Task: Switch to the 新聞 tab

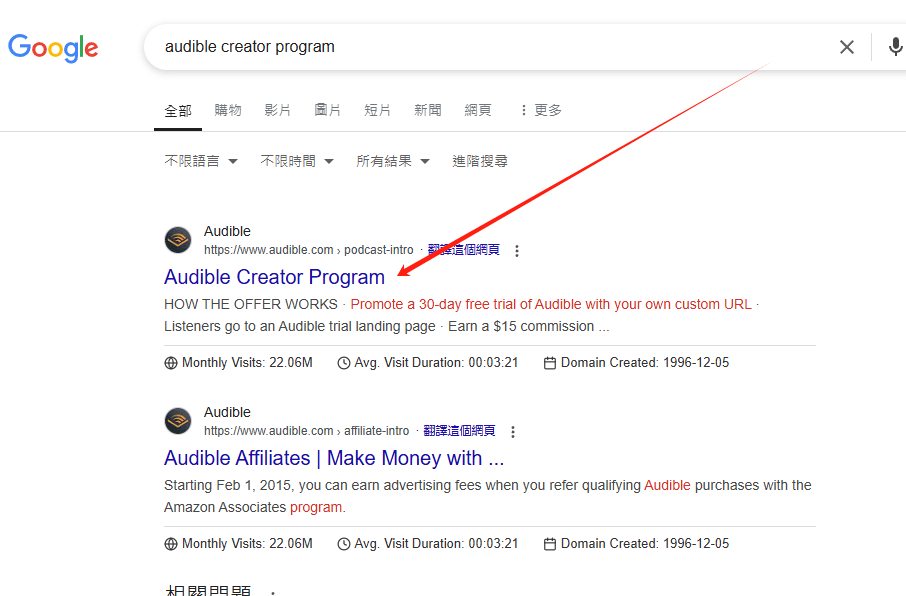Action: pyautogui.click(x=428, y=110)
